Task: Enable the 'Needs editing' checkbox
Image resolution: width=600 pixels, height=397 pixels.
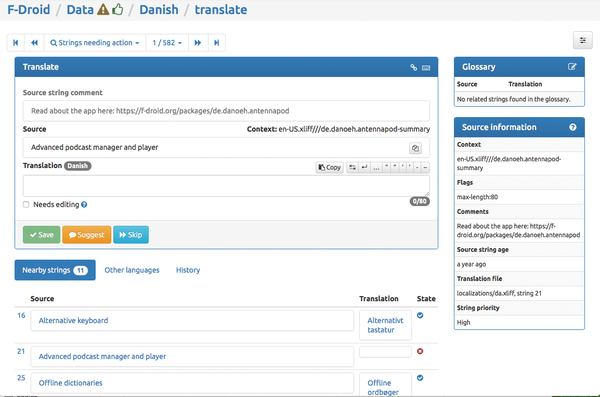Action: [x=26, y=204]
